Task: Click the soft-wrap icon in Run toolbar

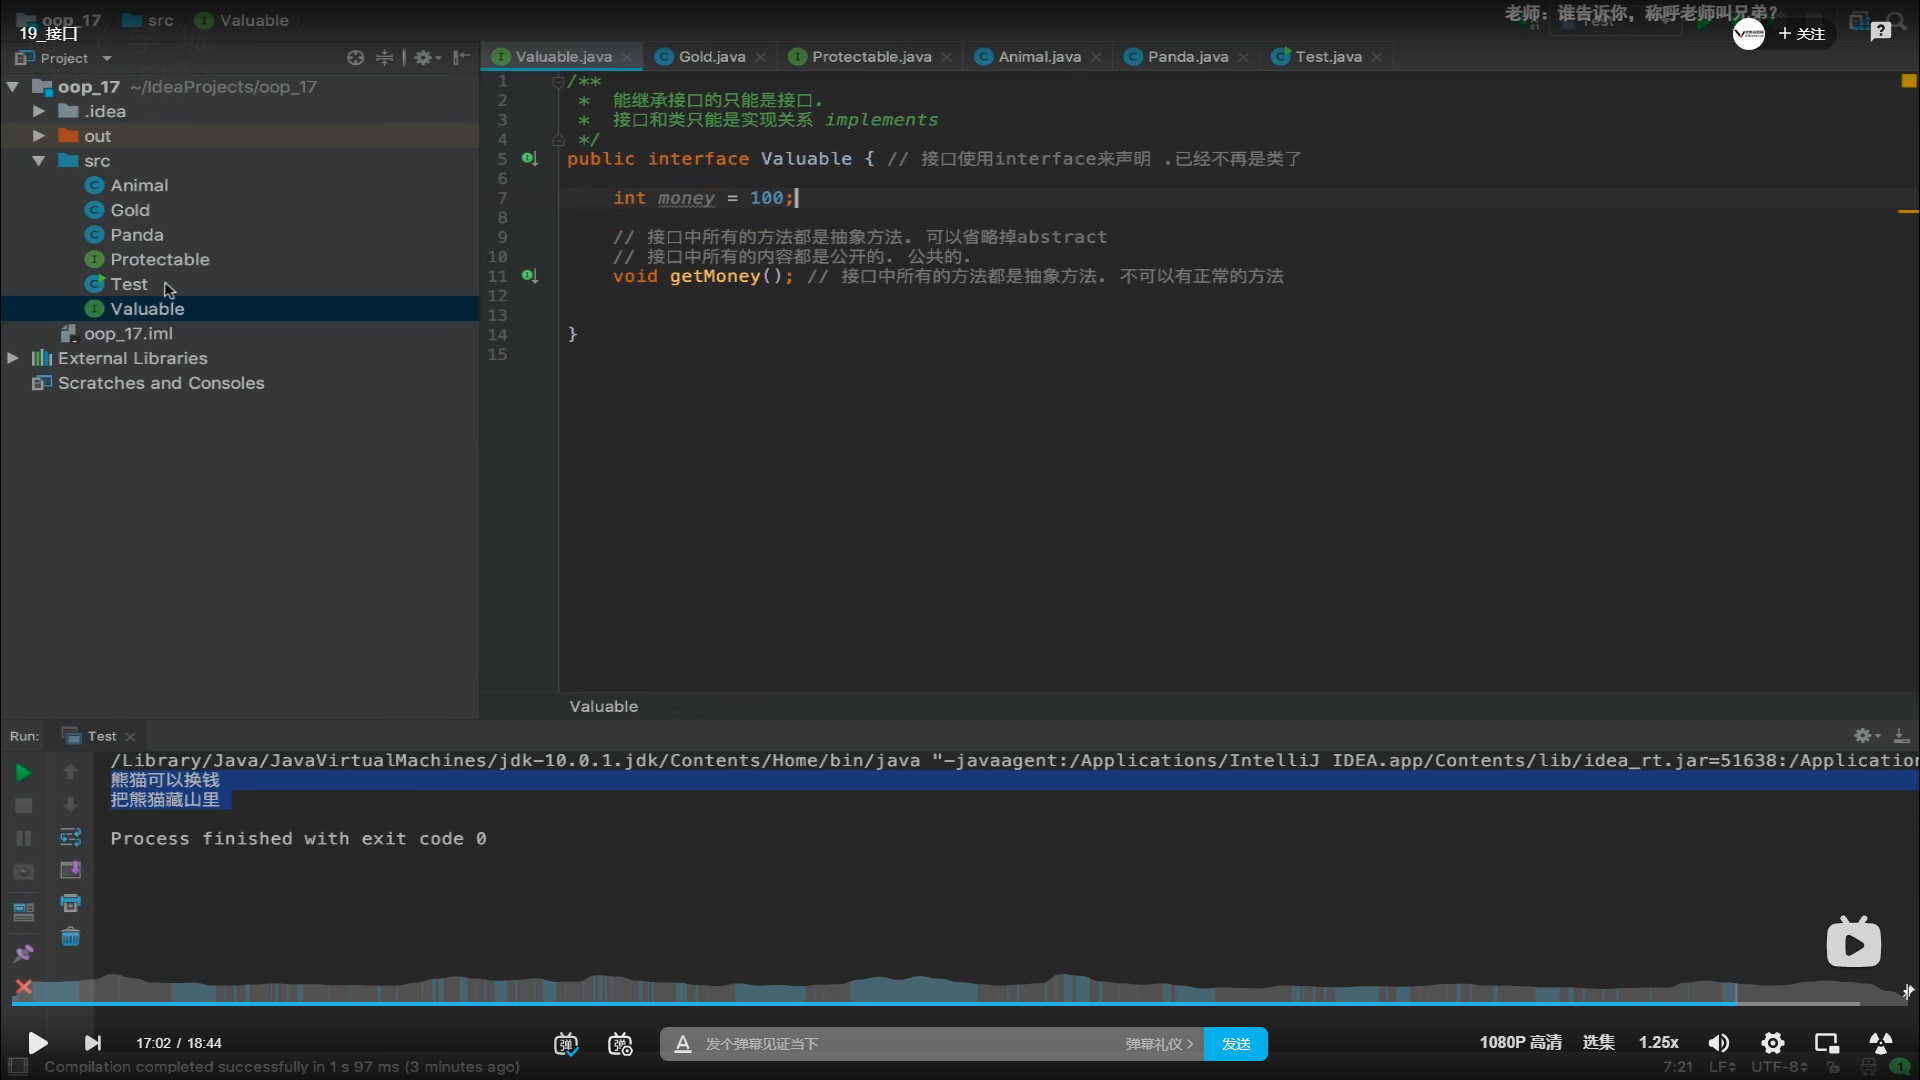Action: click(70, 837)
